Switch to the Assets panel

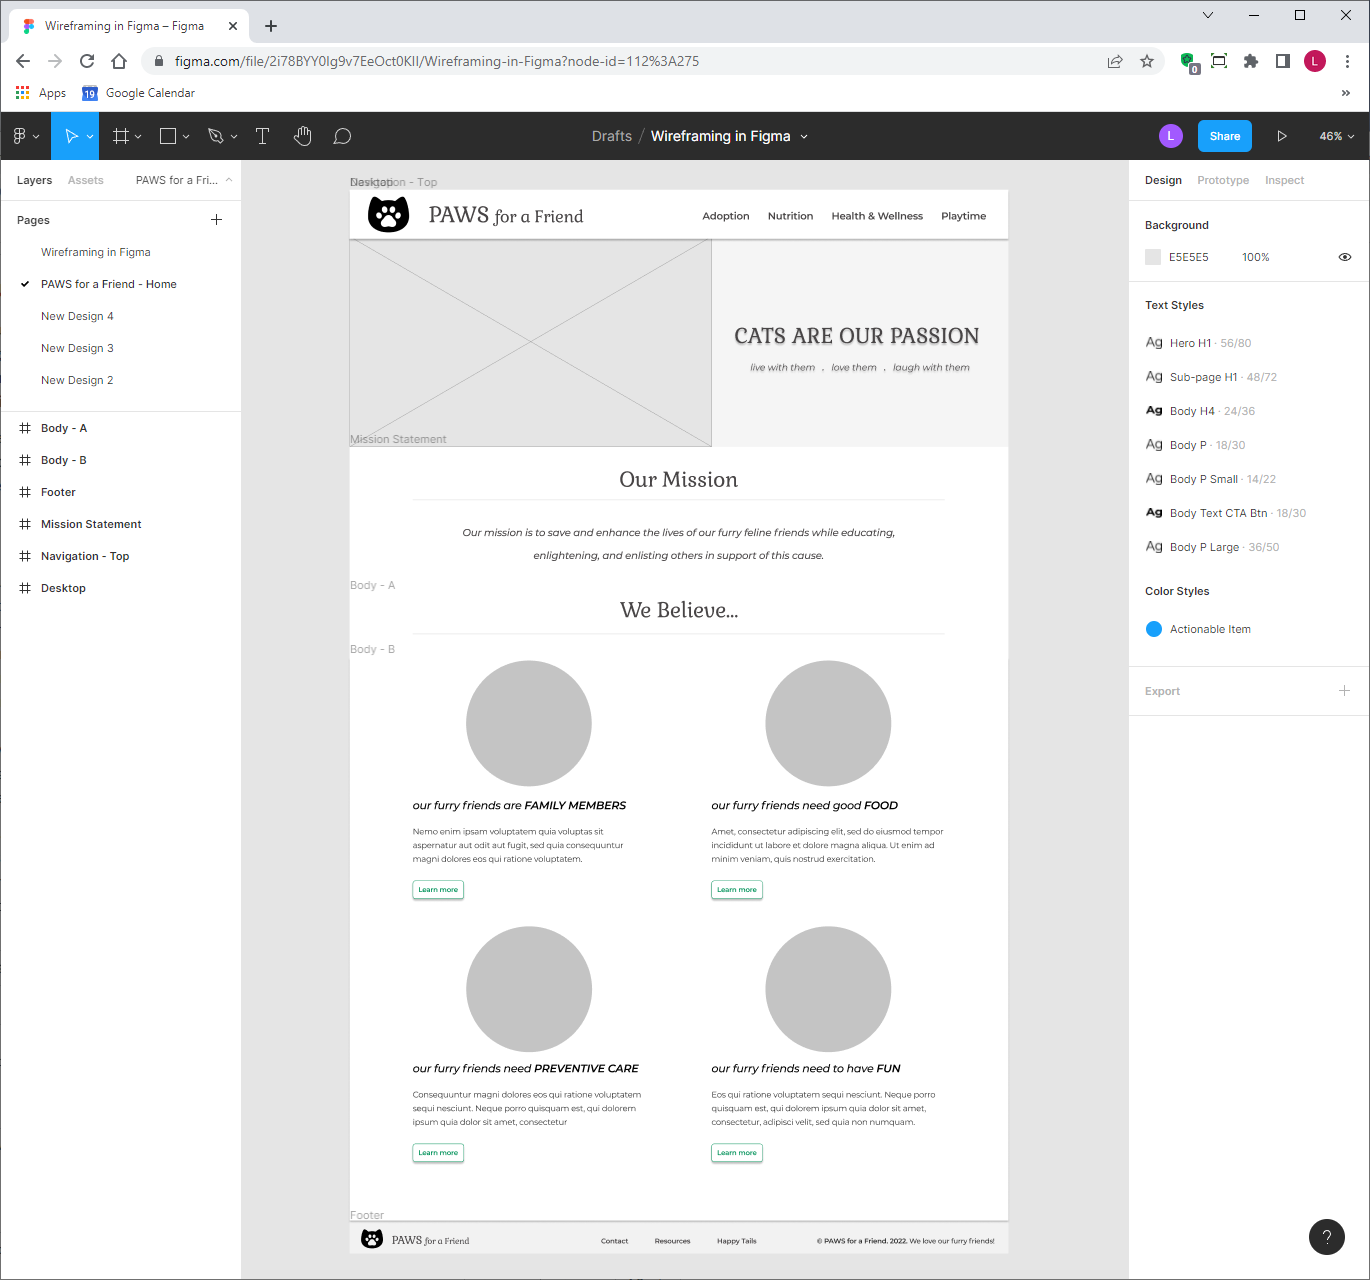point(85,180)
